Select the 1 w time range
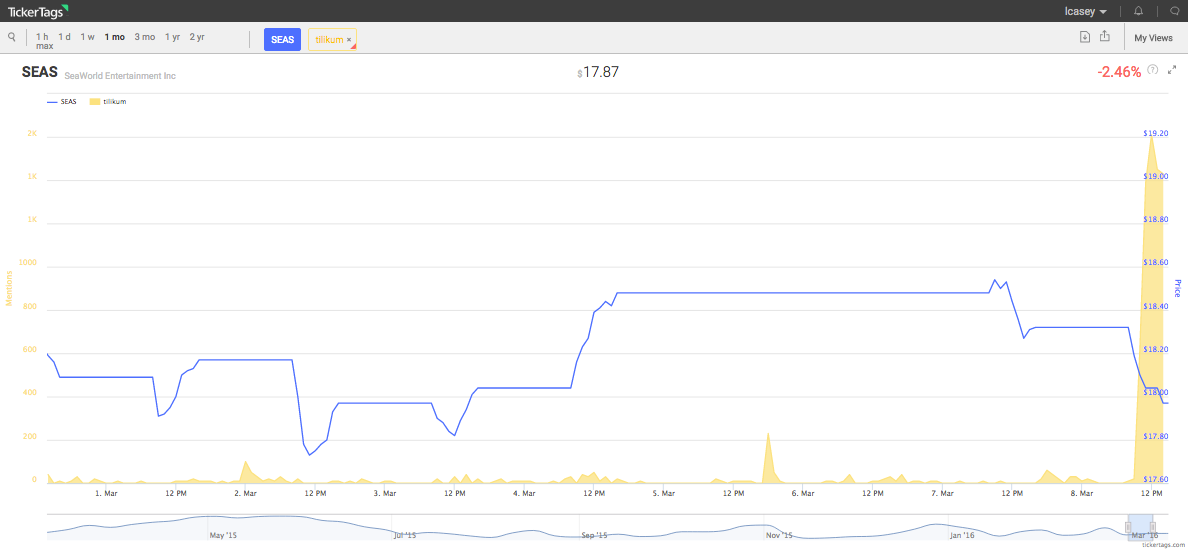The width and height of the screenshot is (1188, 556). point(88,36)
